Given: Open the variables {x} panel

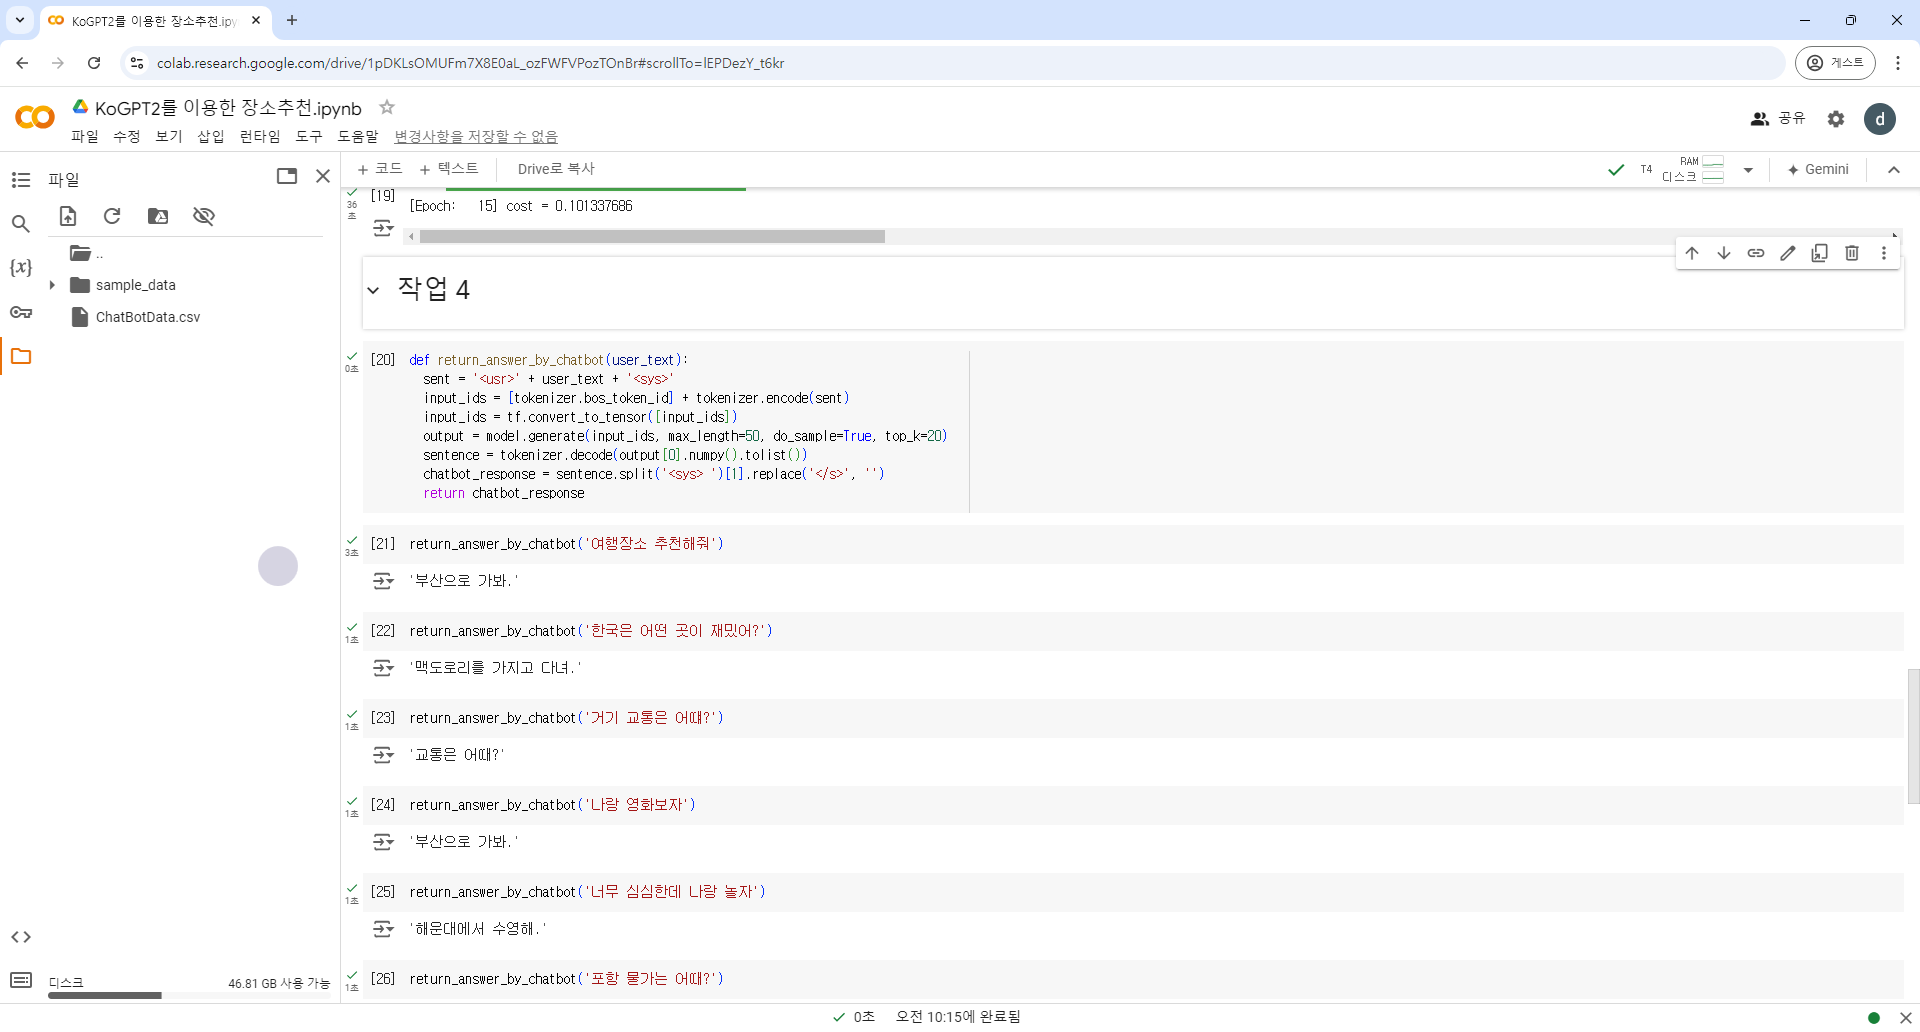Looking at the screenshot, I should [x=21, y=268].
